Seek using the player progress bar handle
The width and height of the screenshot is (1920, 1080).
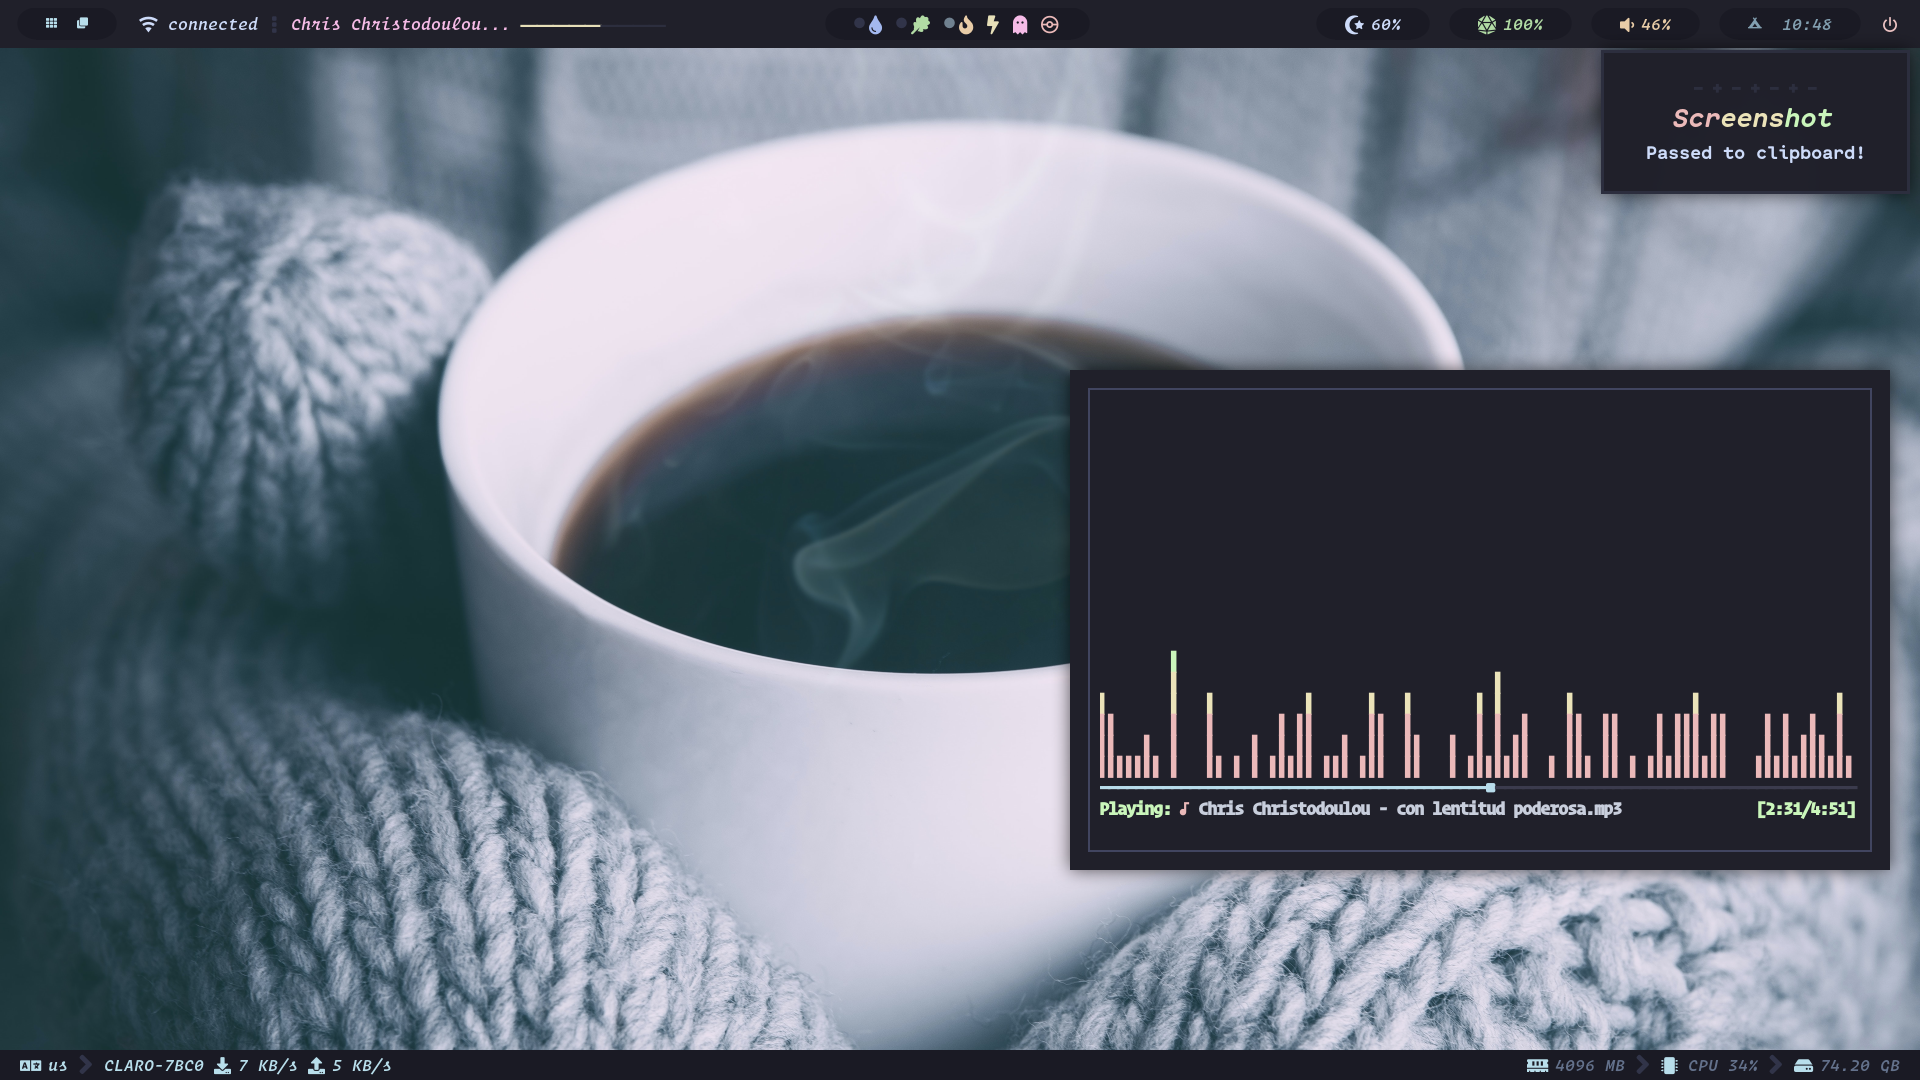click(1490, 788)
